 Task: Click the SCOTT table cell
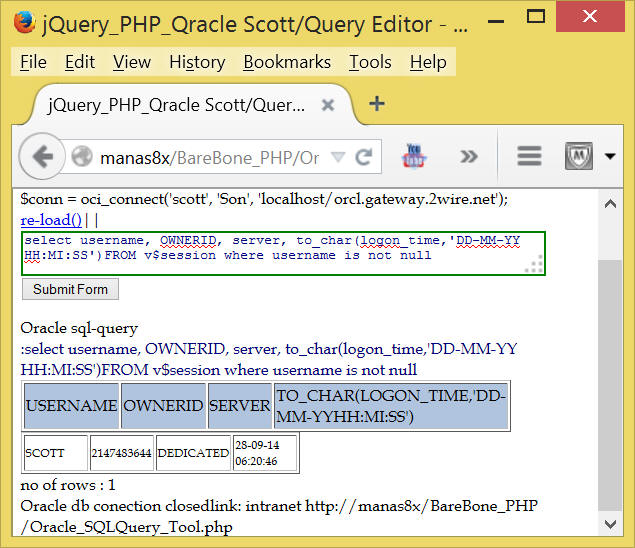point(56,453)
